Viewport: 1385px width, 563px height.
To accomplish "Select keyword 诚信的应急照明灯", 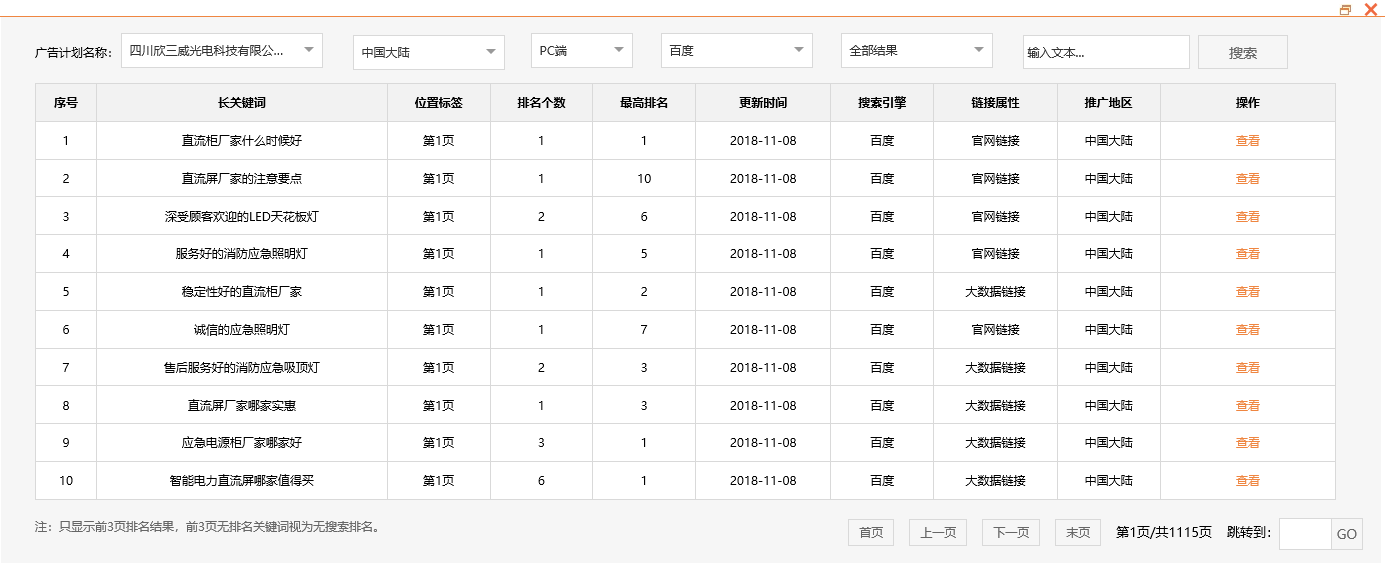I will coord(242,330).
